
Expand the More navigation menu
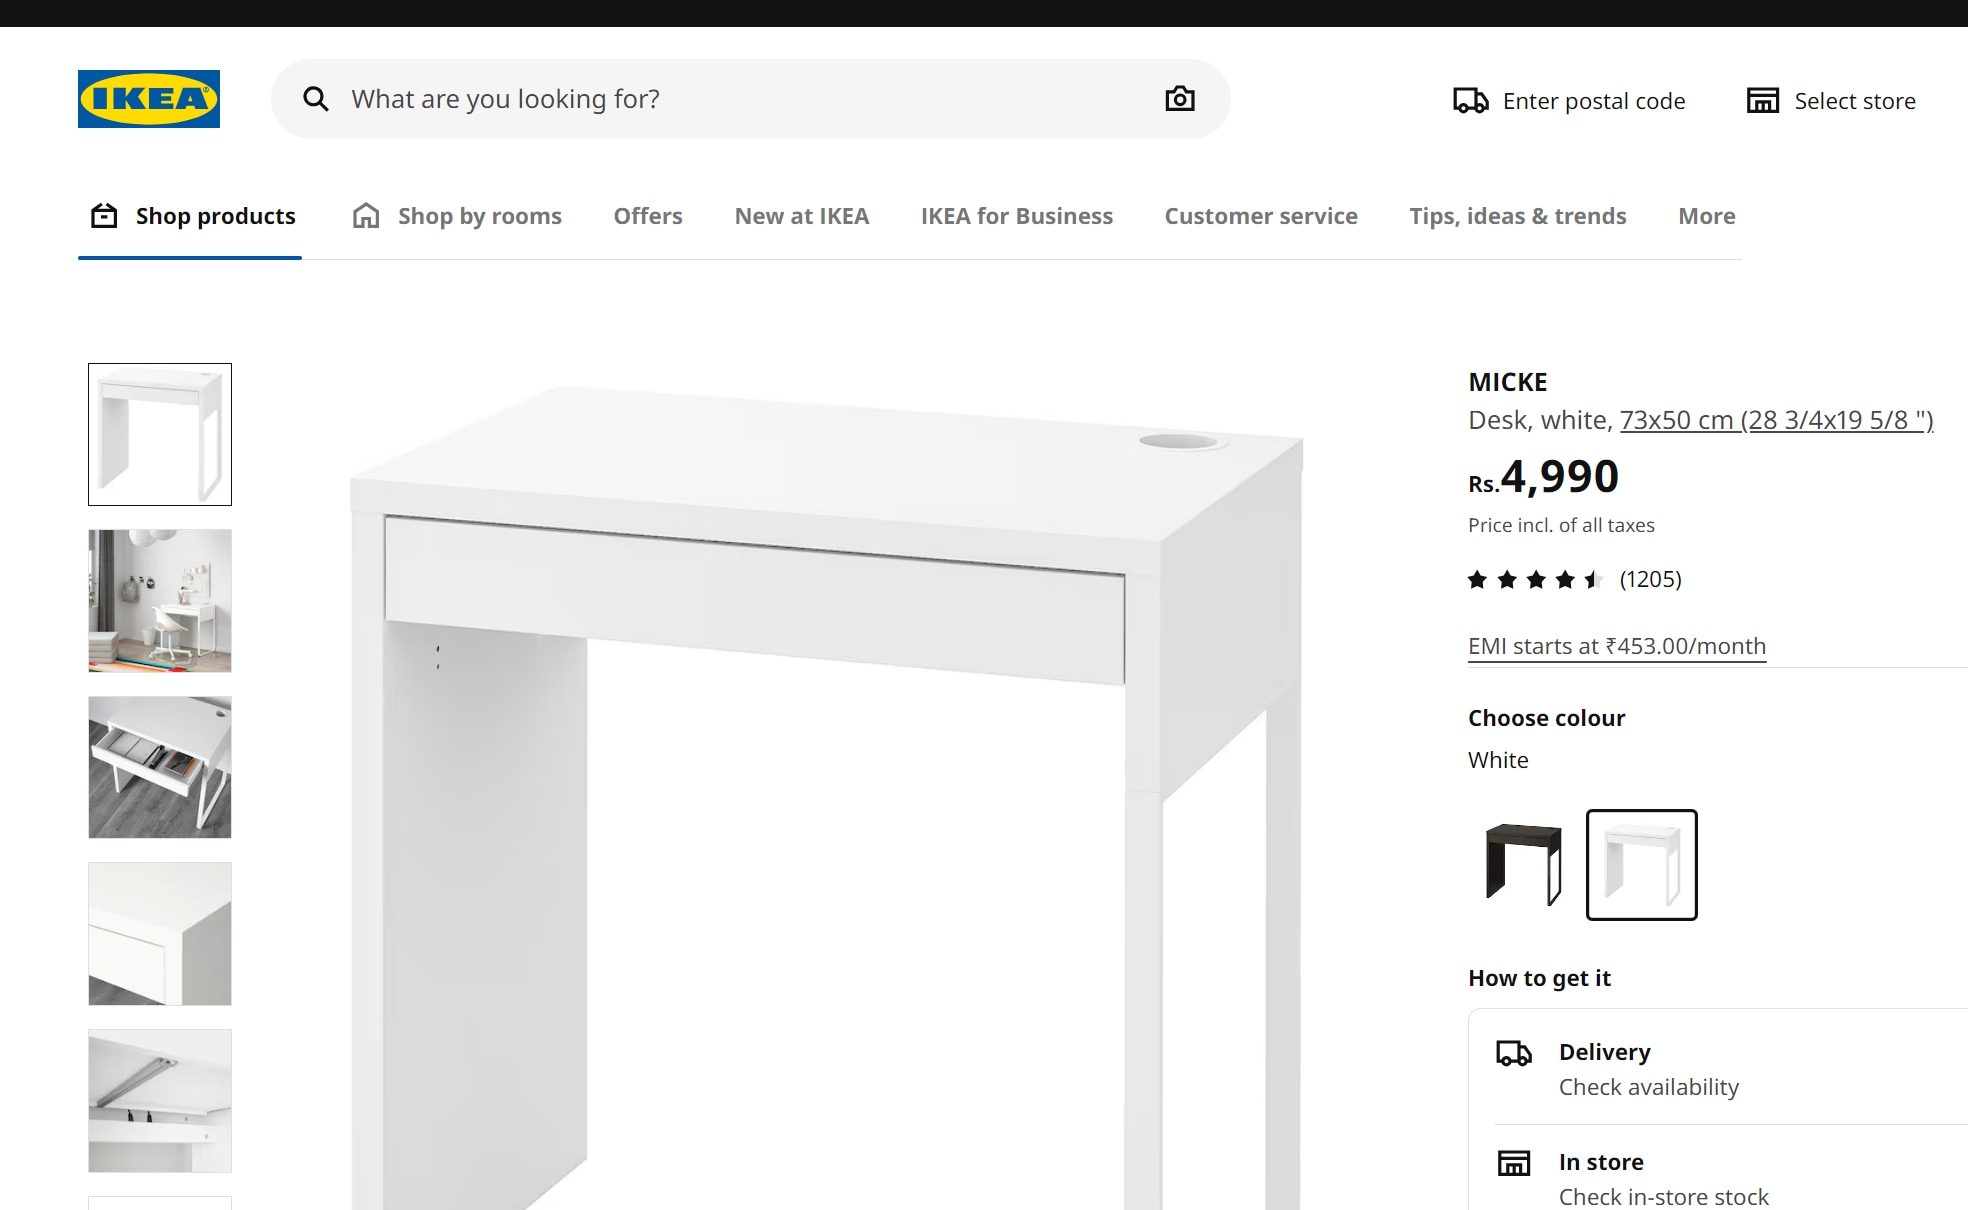[1707, 216]
